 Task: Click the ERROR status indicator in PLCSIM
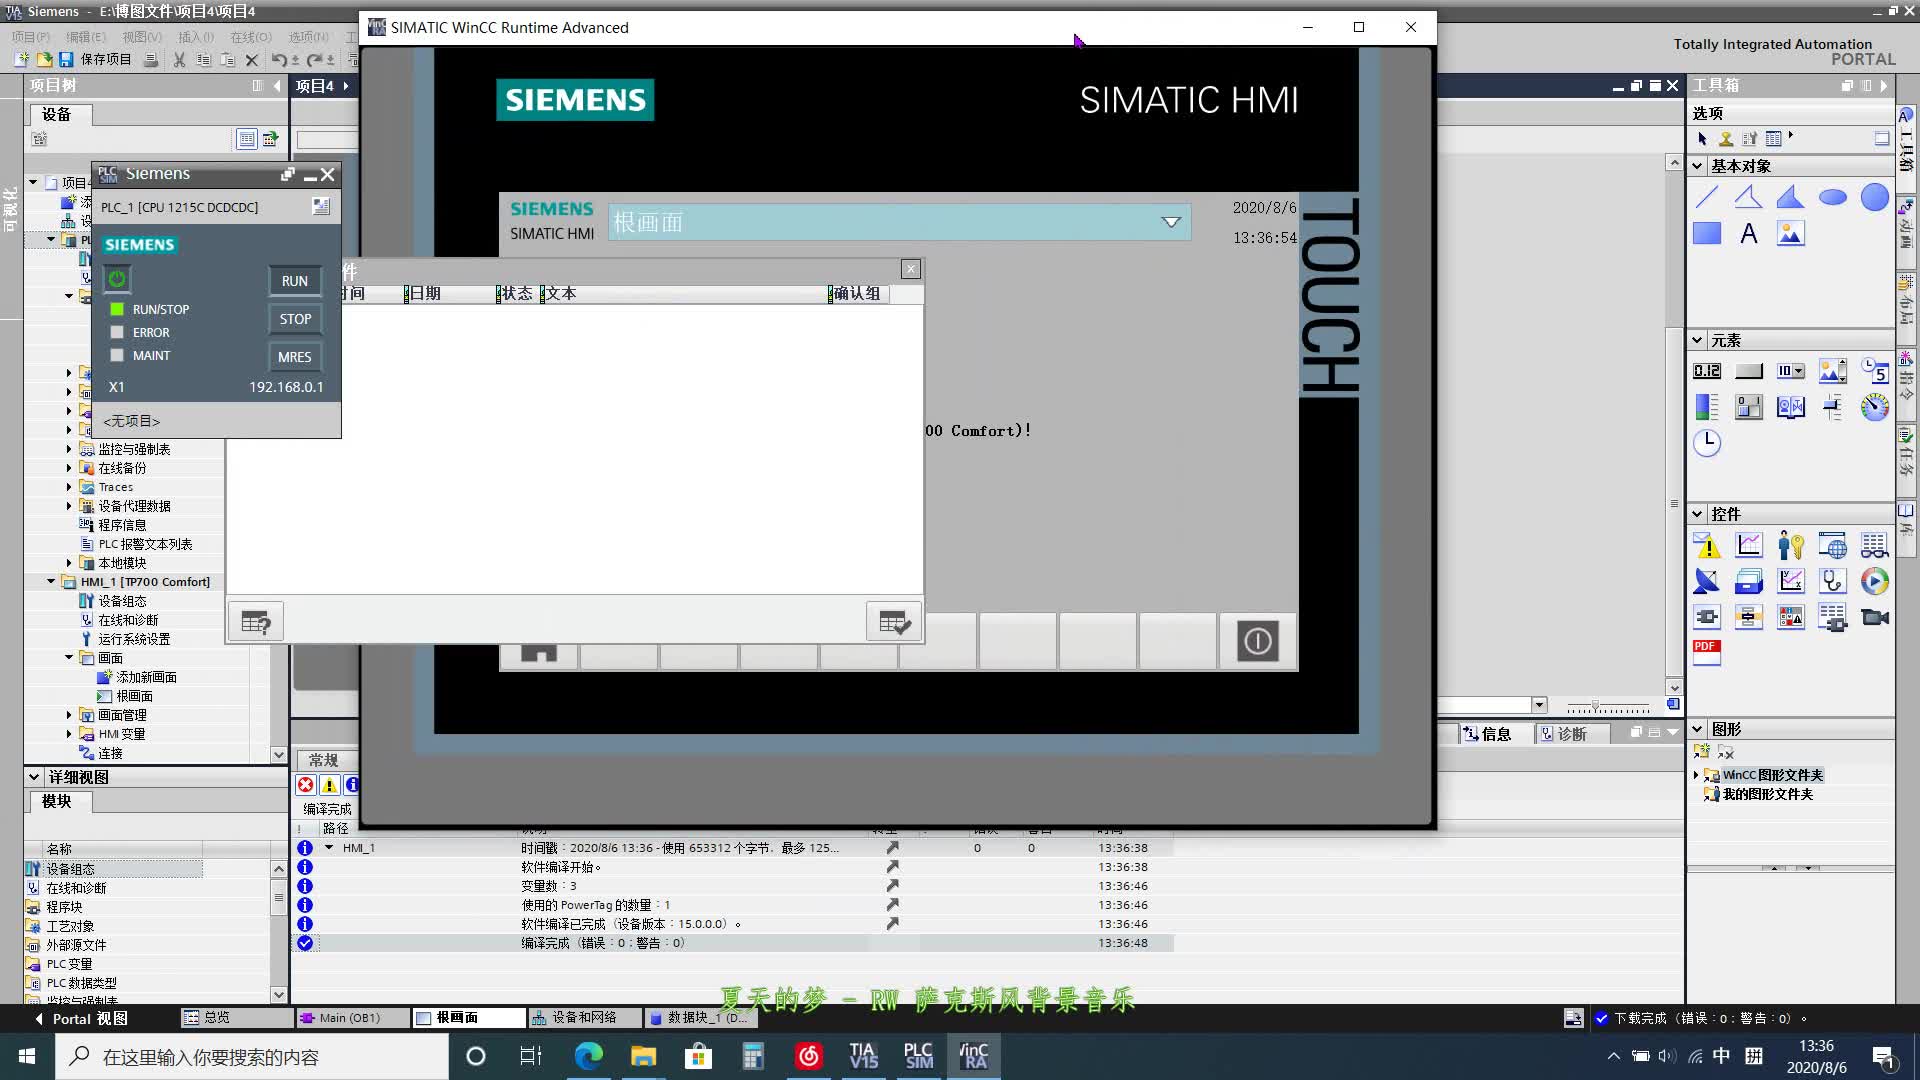tap(117, 332)
